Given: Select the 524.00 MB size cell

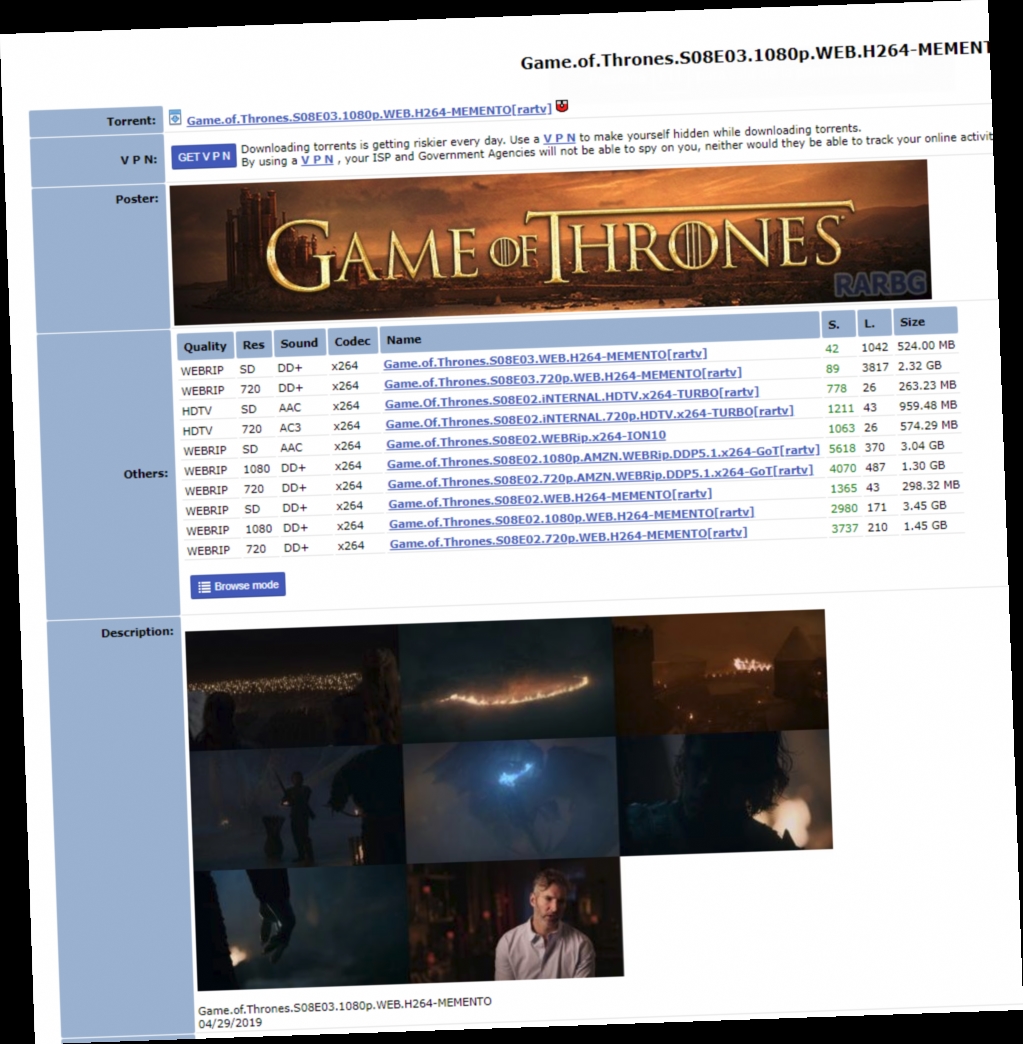Looking at the screenshot, I should pyautogui.click(x=926, y=346).
